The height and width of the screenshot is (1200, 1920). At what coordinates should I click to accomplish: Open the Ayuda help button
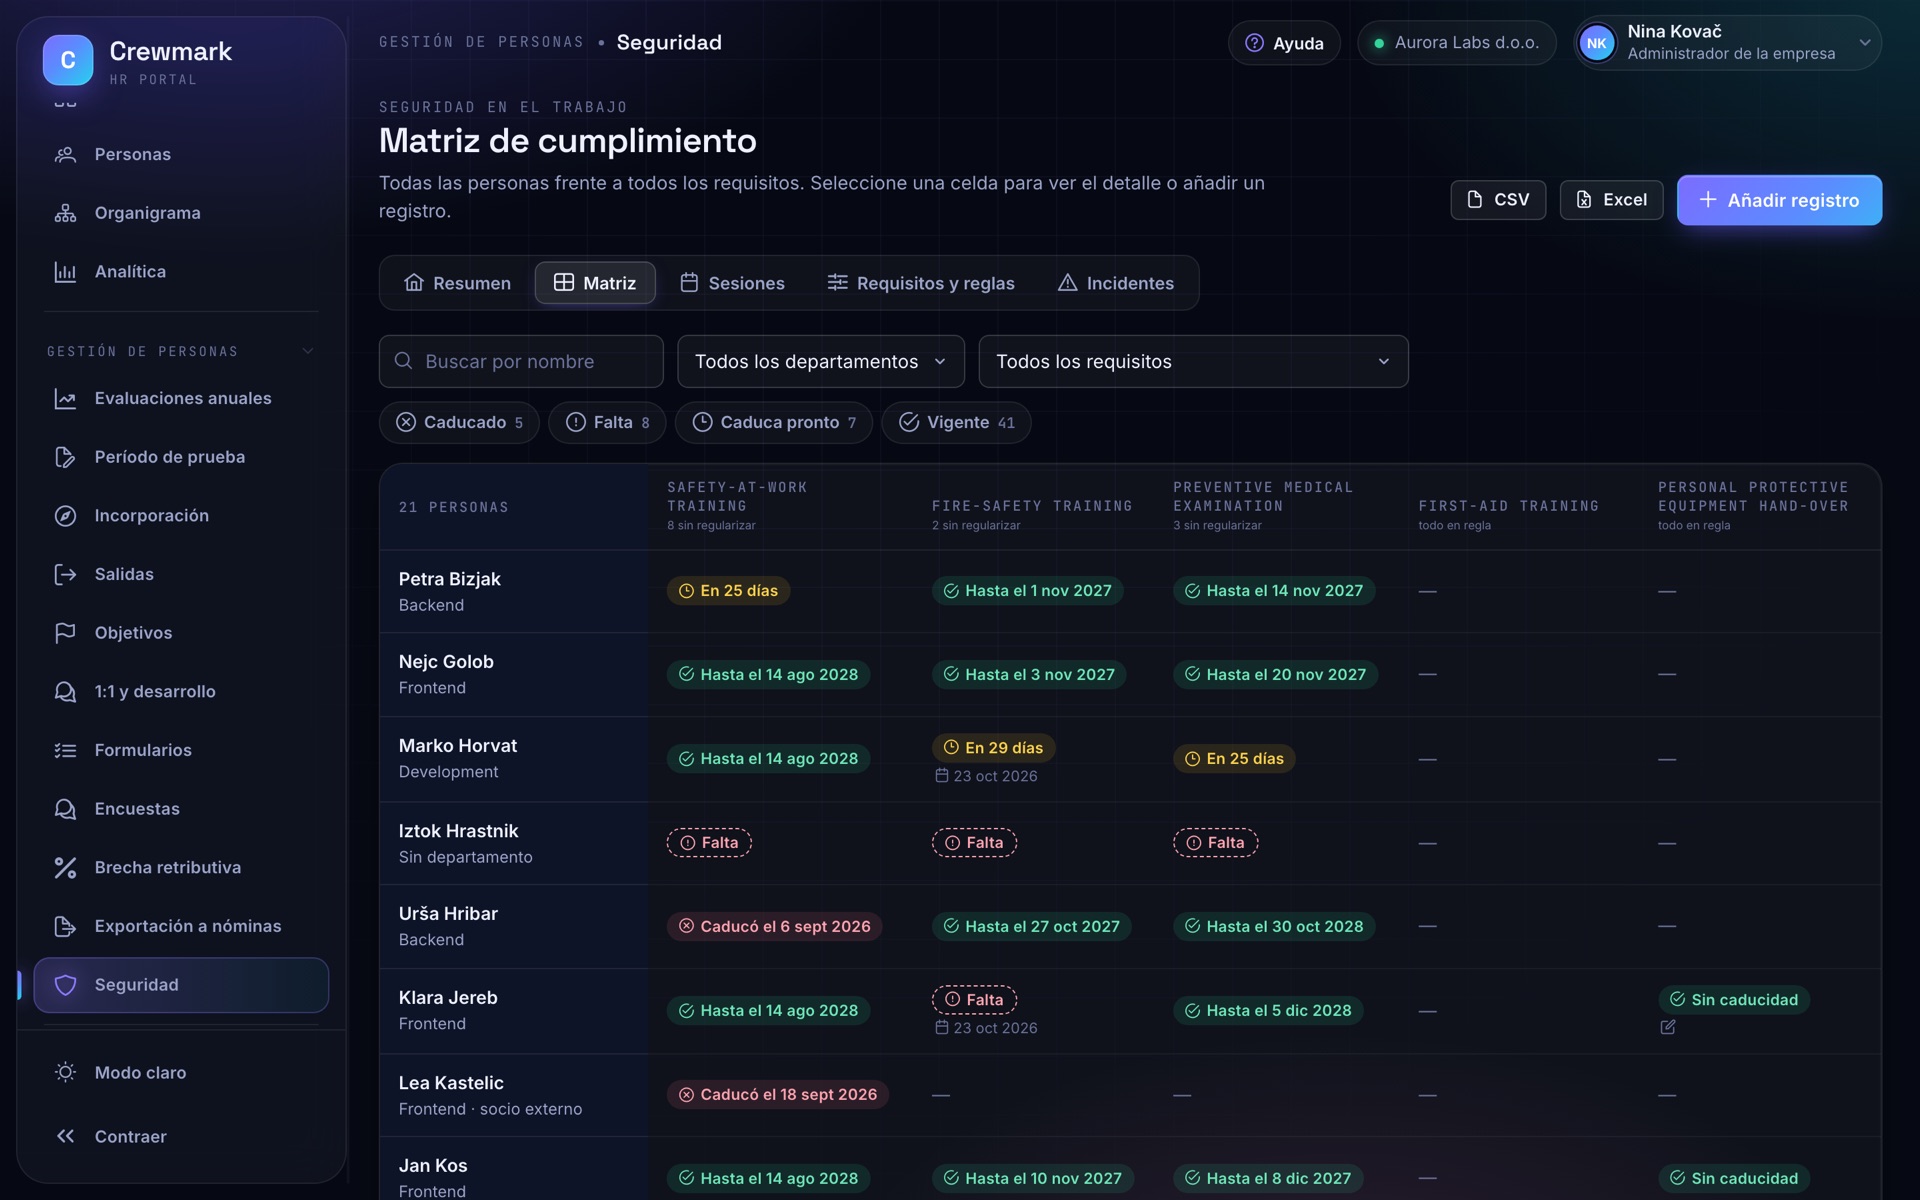1284,43
